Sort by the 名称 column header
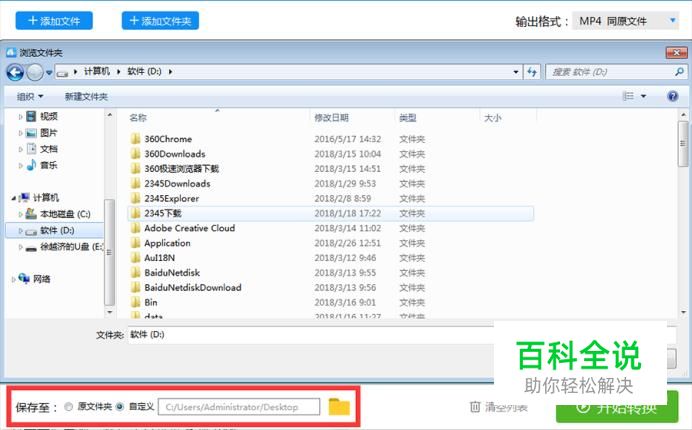Viewport: 692px width, 430px height. point(138,117)
